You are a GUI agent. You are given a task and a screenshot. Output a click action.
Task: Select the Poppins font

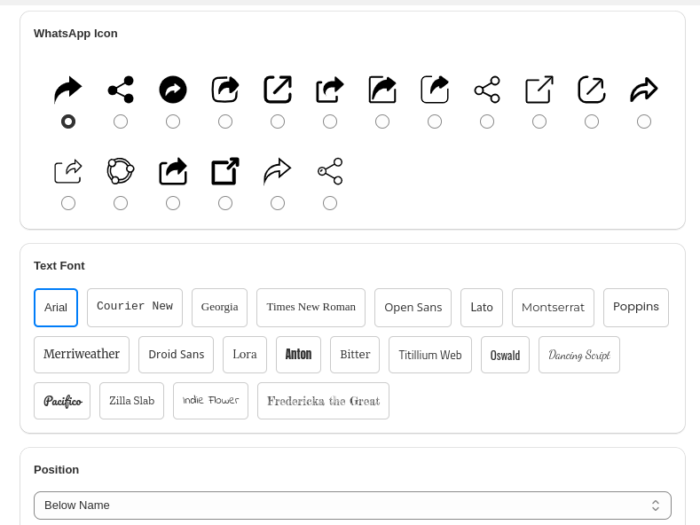point(636,308)
